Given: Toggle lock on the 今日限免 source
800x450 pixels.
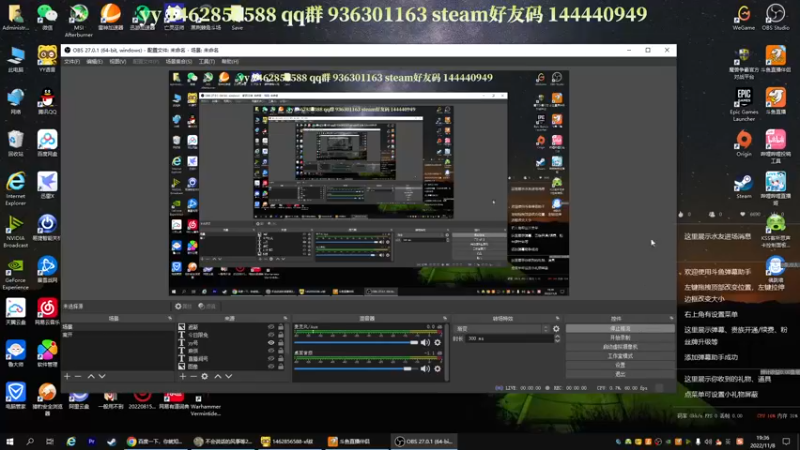Looking at the screenshot, I should point(281,335).
